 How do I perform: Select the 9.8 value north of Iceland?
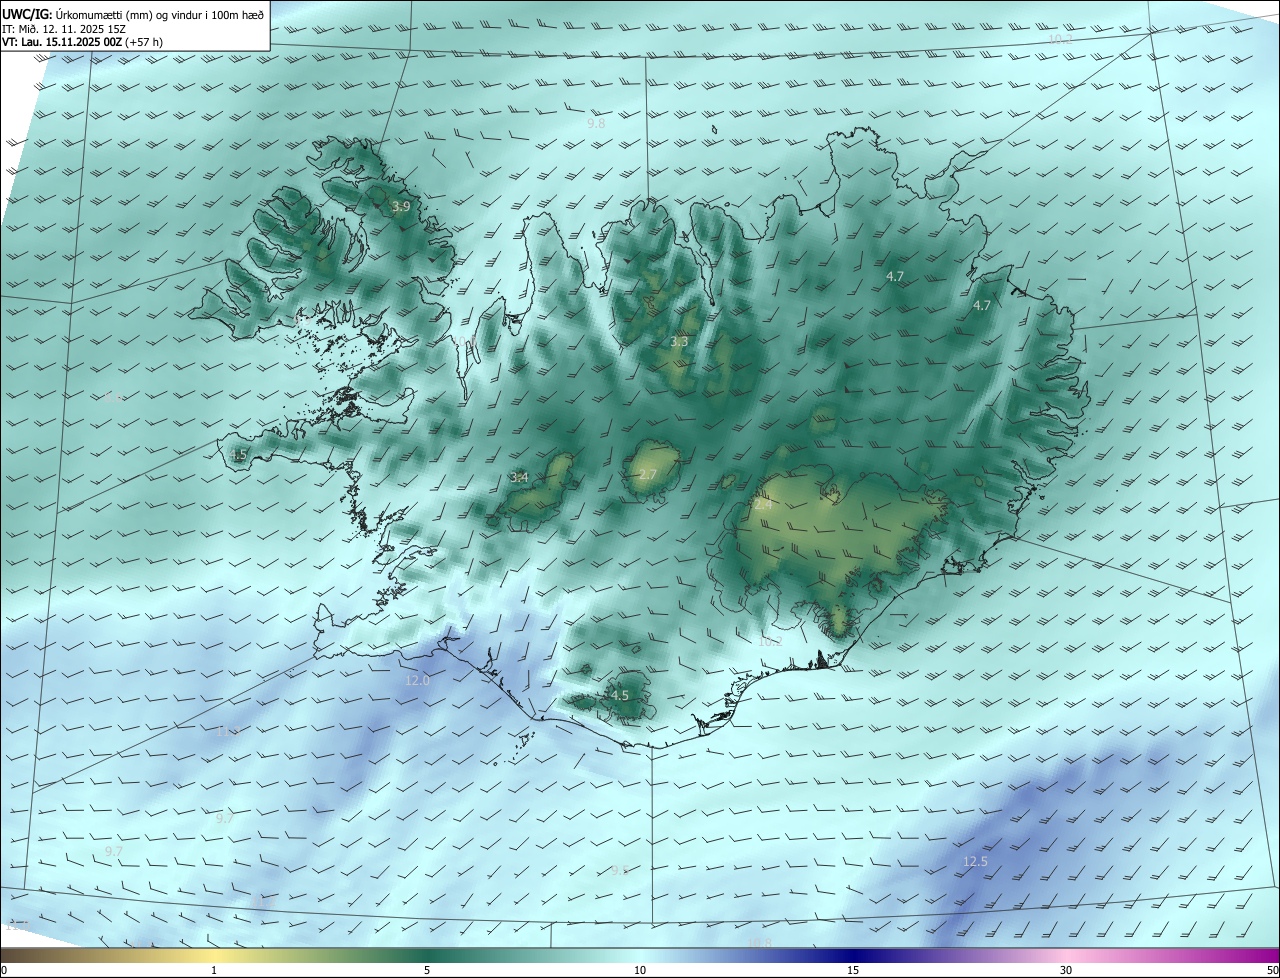(x=596, y=124)
